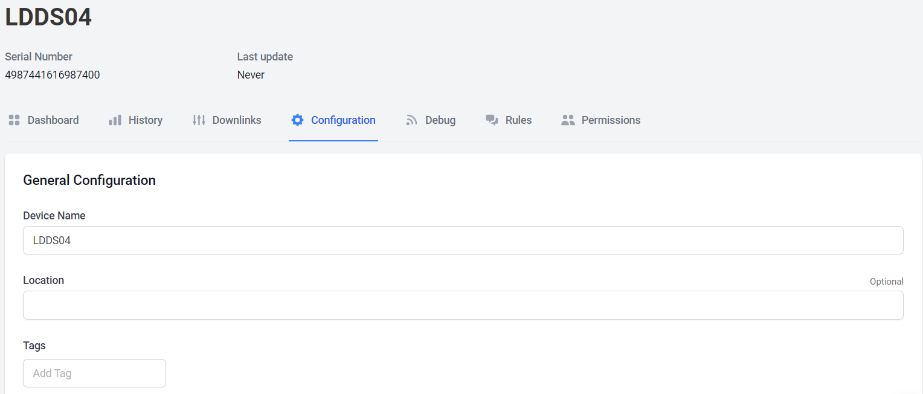Viewport: 923px width, 394px height.
Task: Click into the Location input field
Action: coord(463,305)
